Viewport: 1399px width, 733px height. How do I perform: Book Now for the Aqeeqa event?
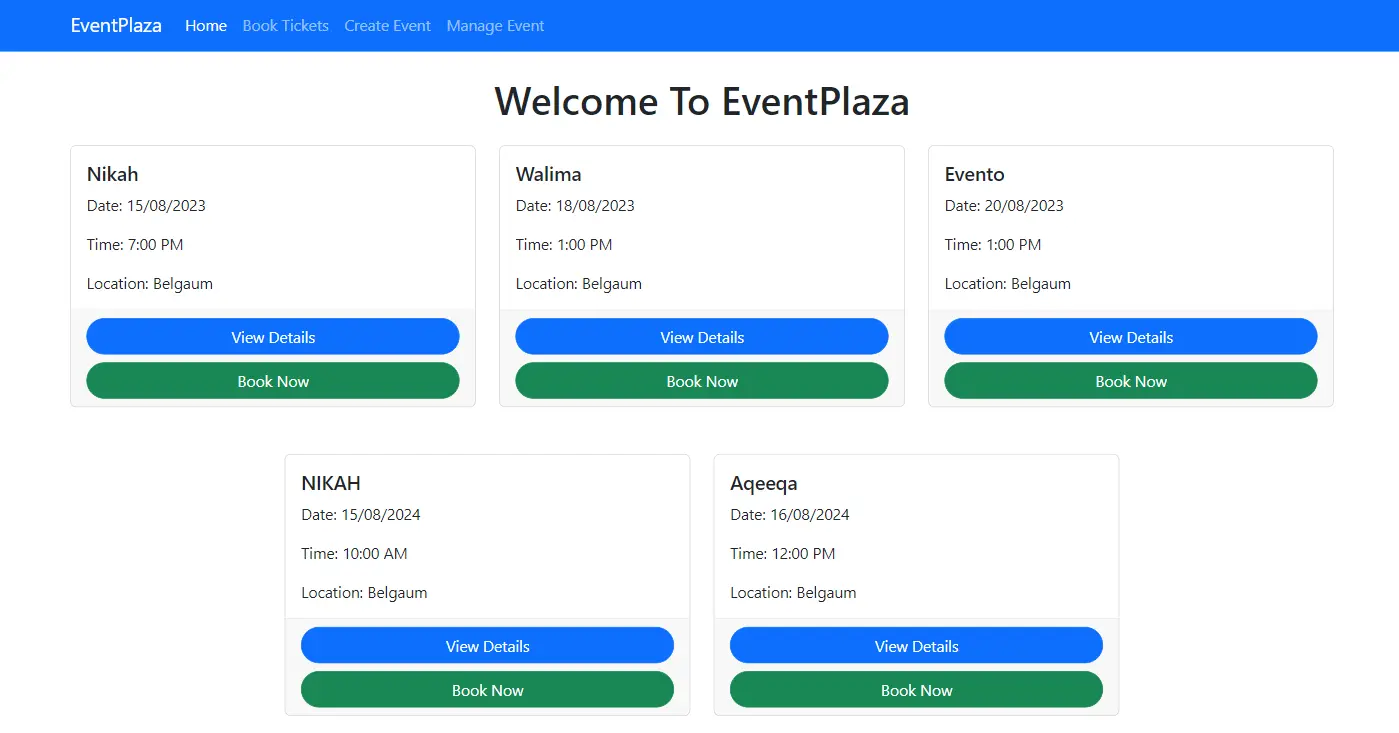(x=916, y=690)
